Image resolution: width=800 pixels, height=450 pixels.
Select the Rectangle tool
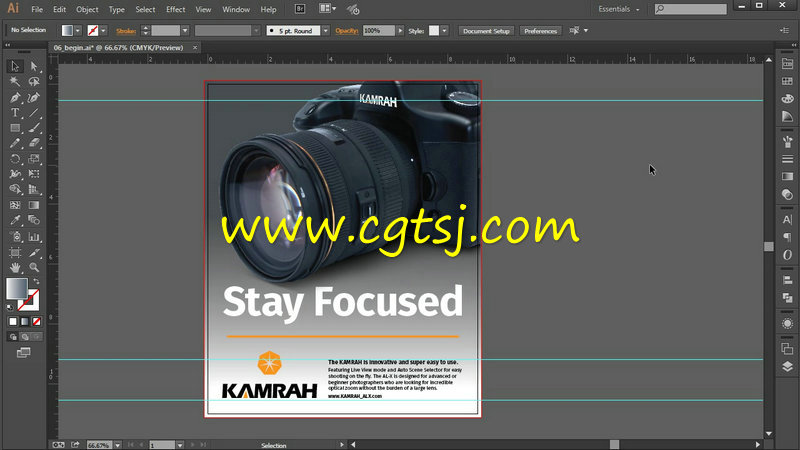[15, 128]
